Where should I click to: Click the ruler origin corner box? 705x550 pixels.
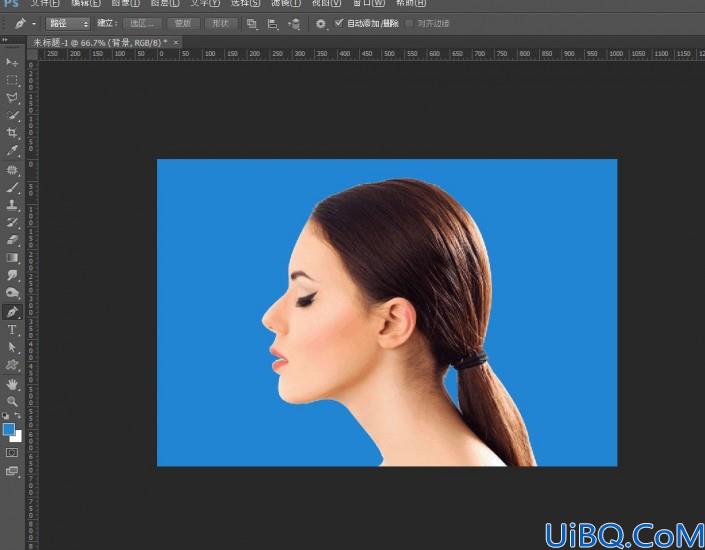click(32, 54)
